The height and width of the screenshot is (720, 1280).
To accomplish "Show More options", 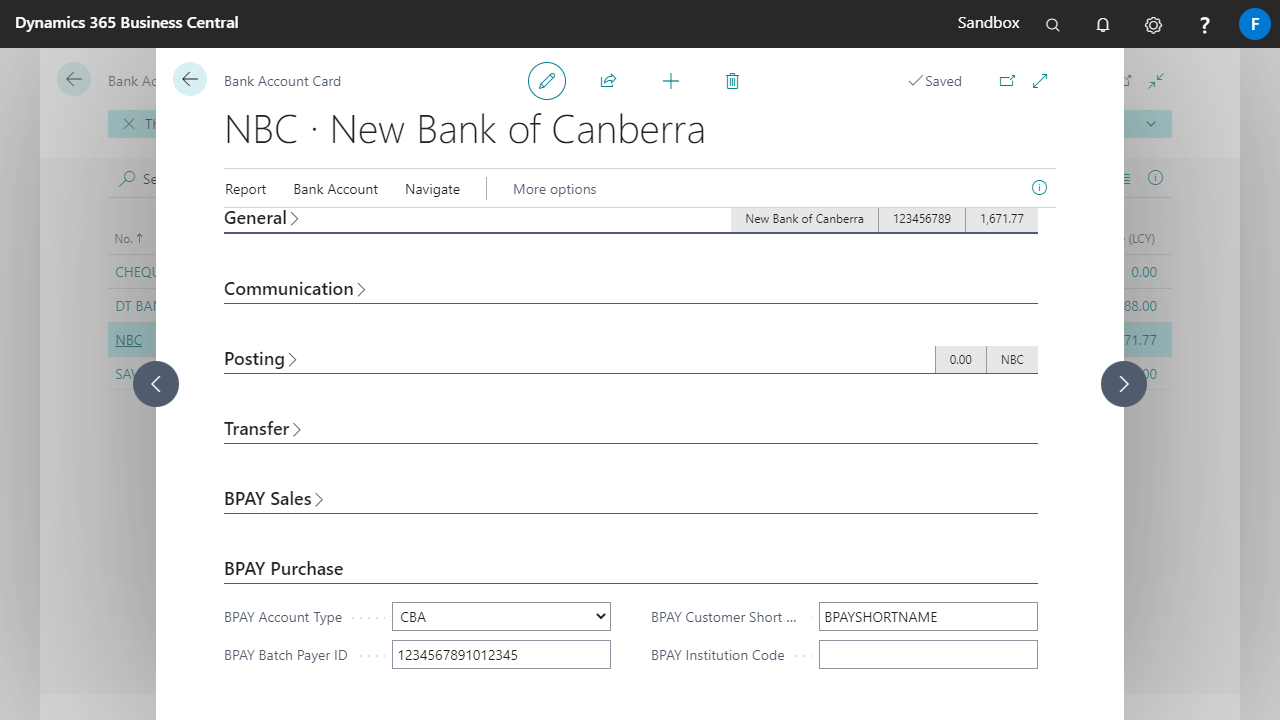I will pos(555,189).
